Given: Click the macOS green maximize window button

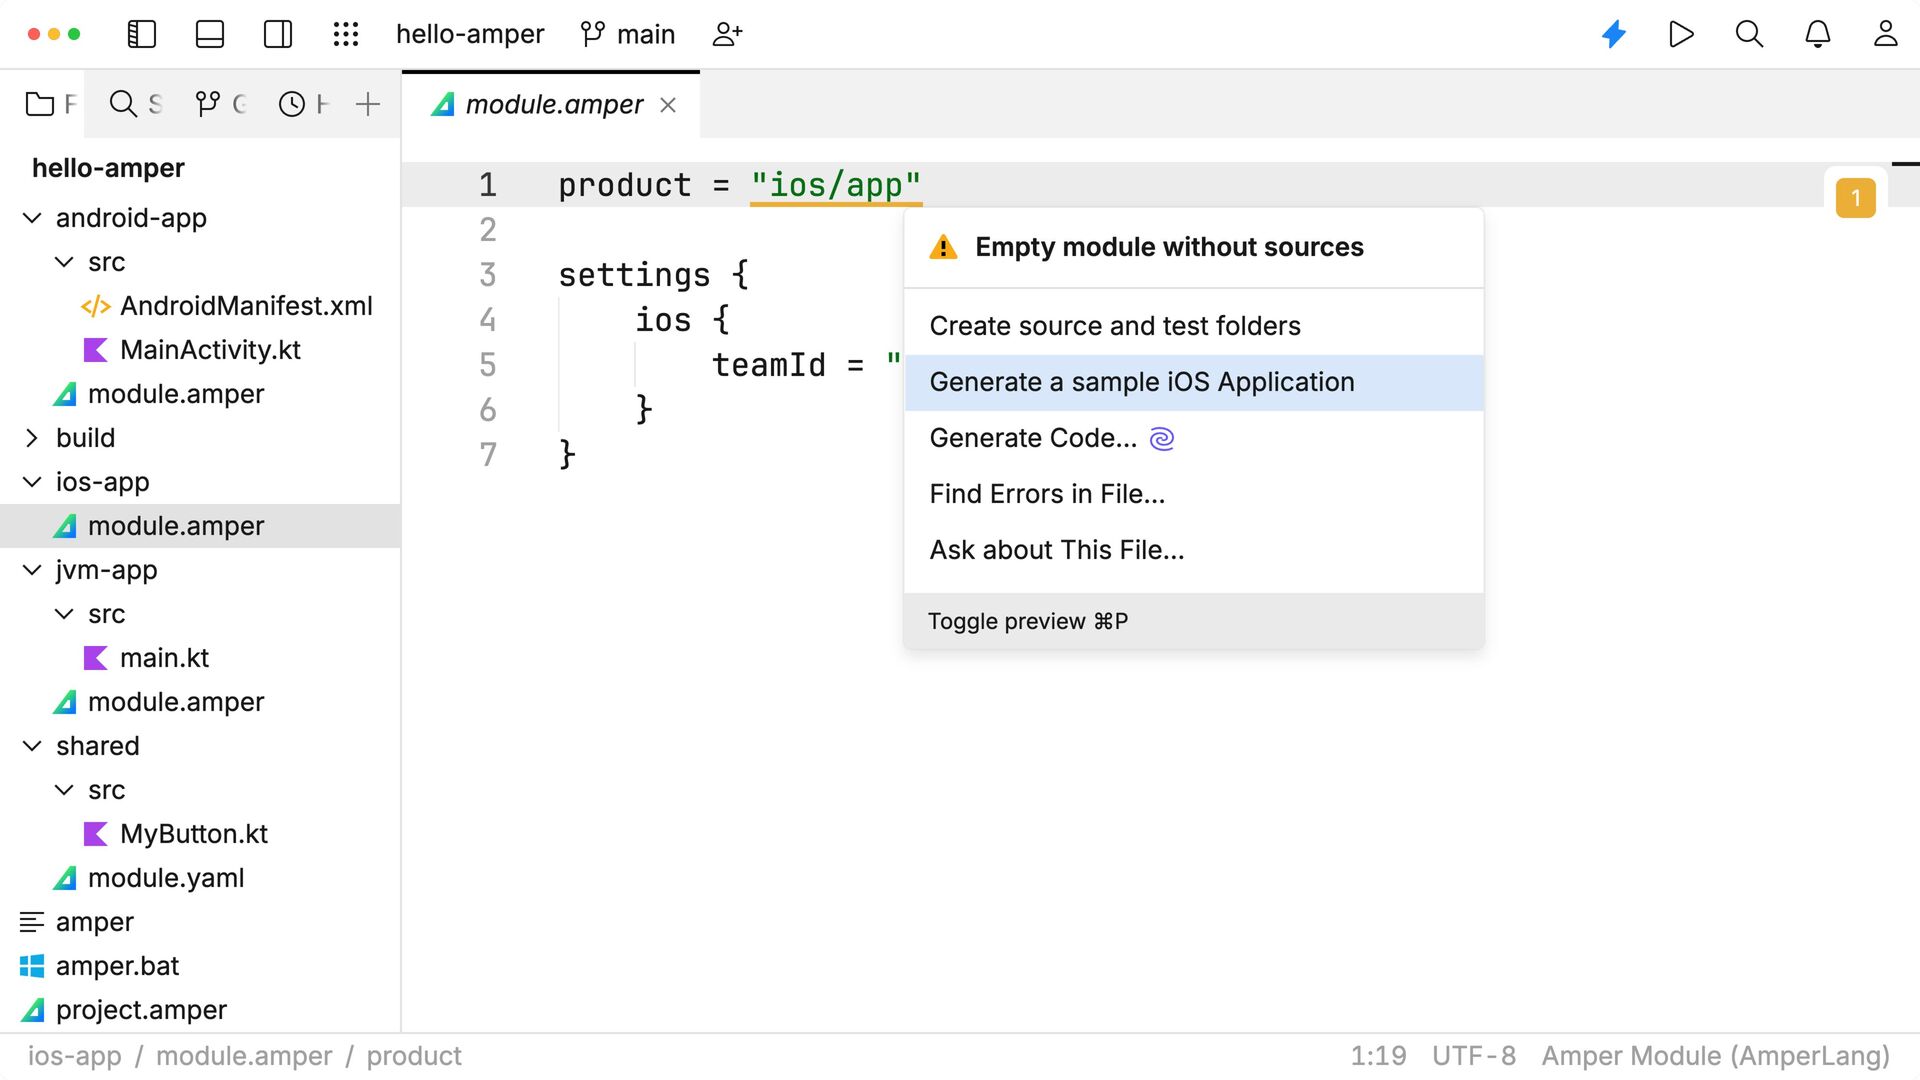Looking at the screenshot, I should pyautogui.click(x=74, y=34).
